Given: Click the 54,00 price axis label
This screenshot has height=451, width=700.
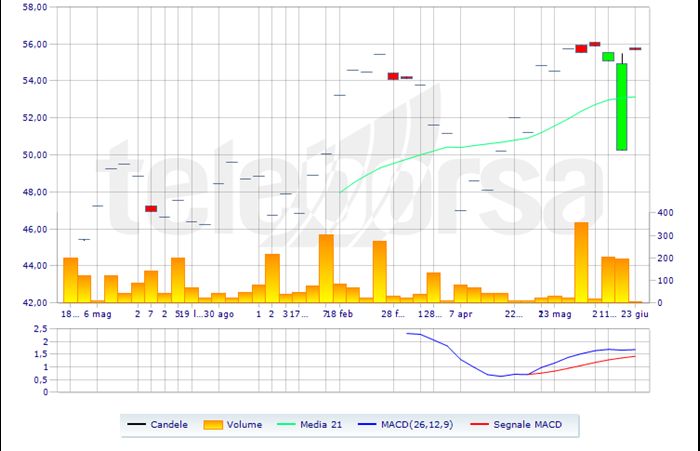Looking at the screenshot, I should 35,81.
